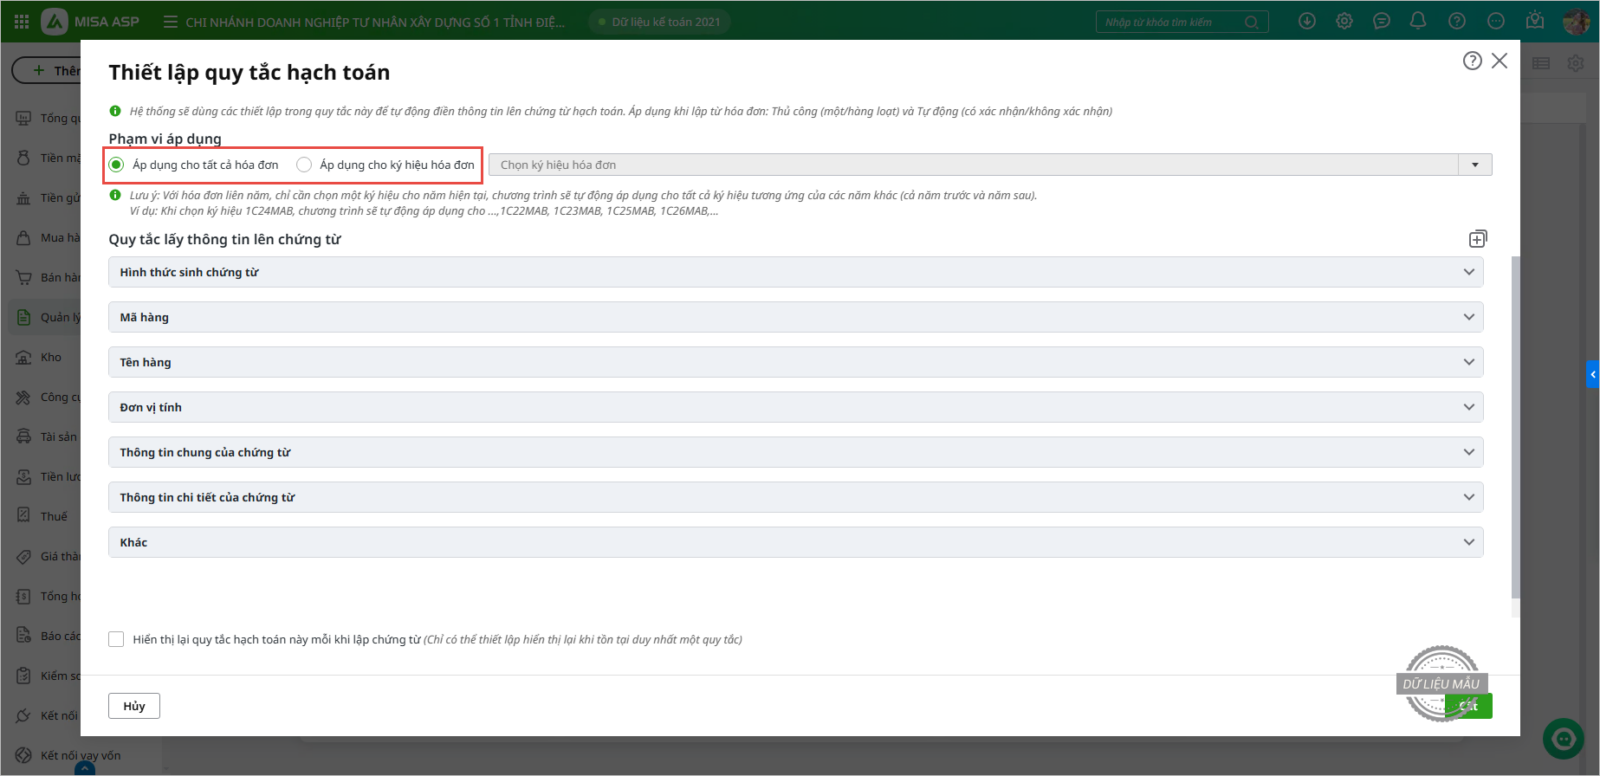Expand the 'Mã hàng' section
This screenshot has height=776, width=1600.
[795, 317]
